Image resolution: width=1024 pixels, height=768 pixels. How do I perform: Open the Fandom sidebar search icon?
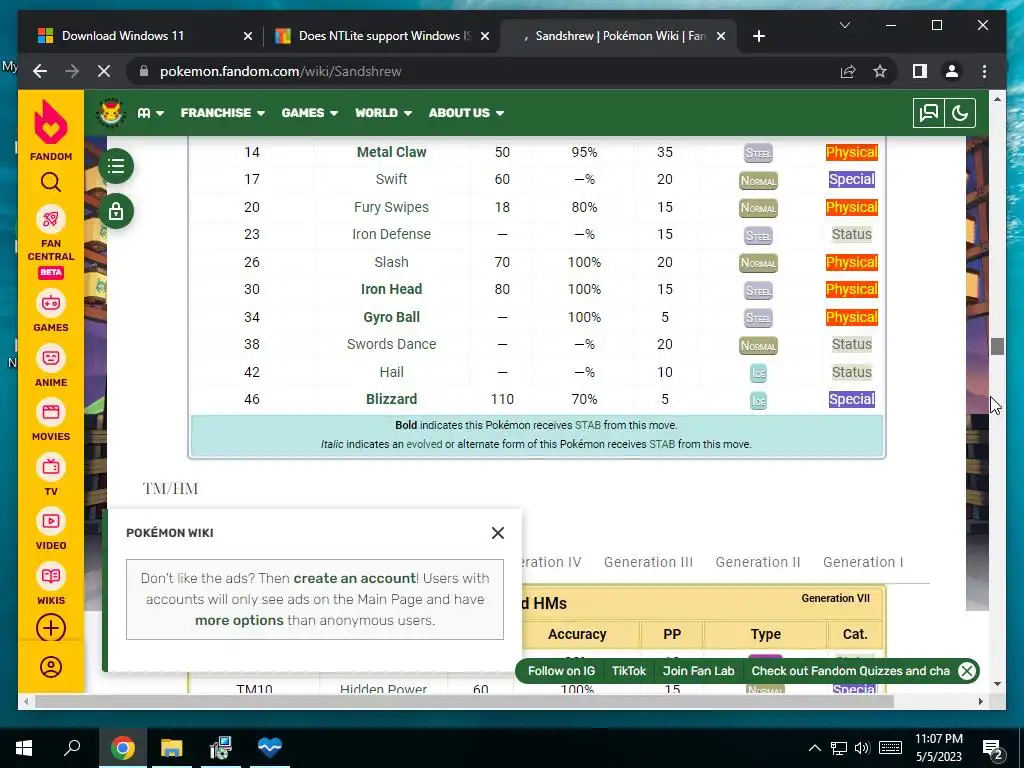coord(50,182)
